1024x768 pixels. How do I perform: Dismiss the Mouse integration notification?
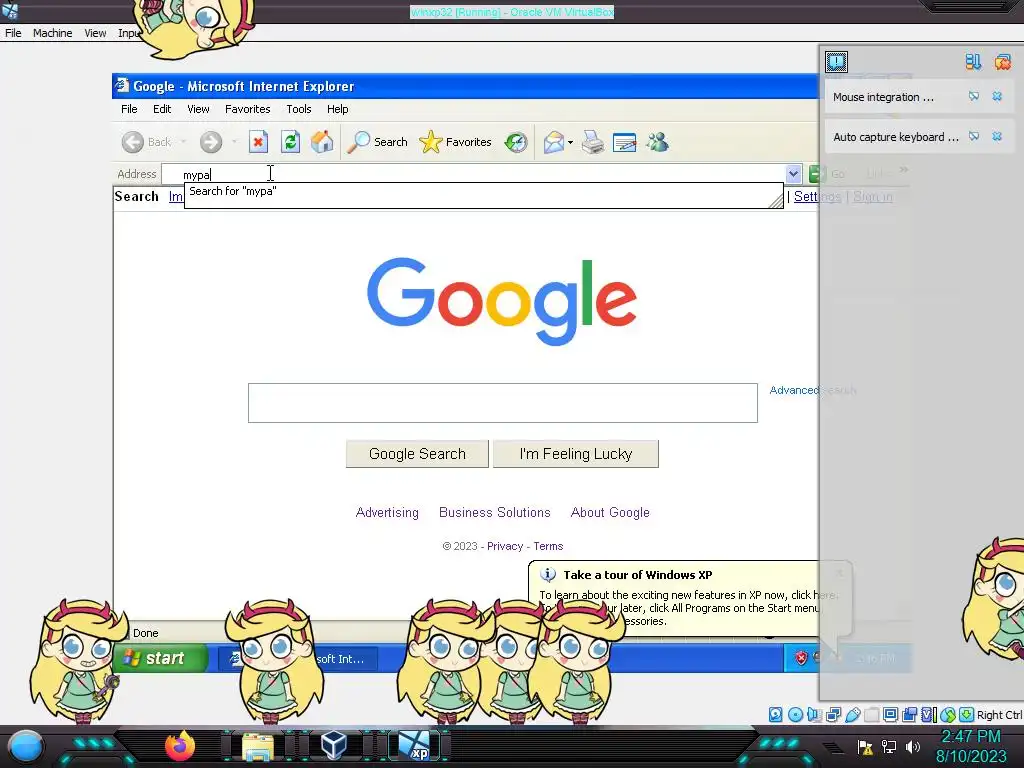tap(997, 97)
